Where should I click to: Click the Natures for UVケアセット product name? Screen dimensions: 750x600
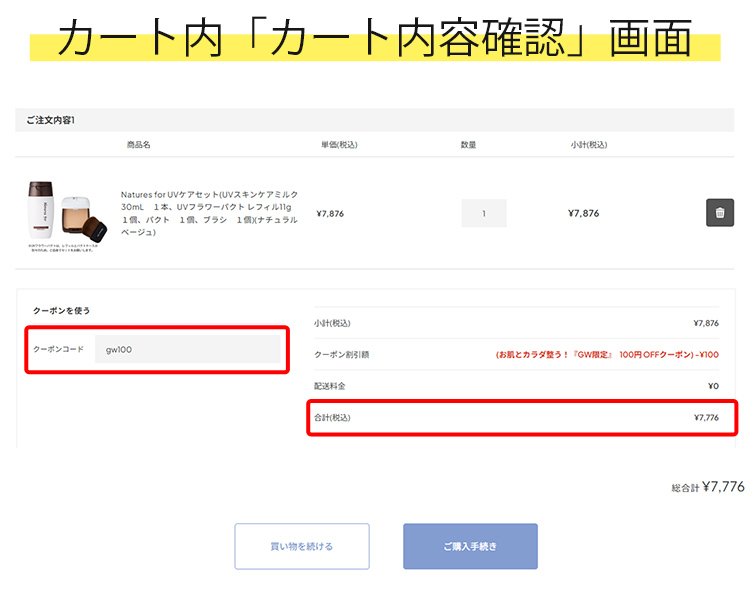tap(209, 213)
